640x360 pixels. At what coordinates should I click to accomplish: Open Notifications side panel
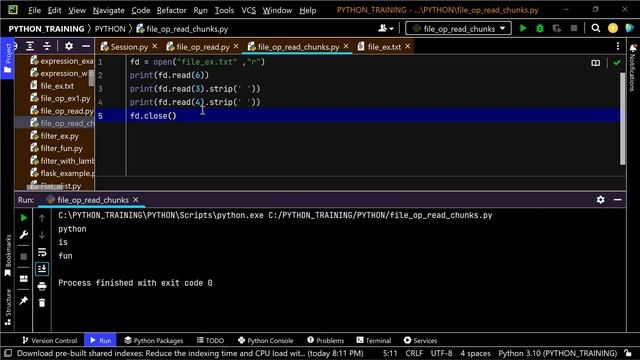pyautogui.click(x=633, y=67)
